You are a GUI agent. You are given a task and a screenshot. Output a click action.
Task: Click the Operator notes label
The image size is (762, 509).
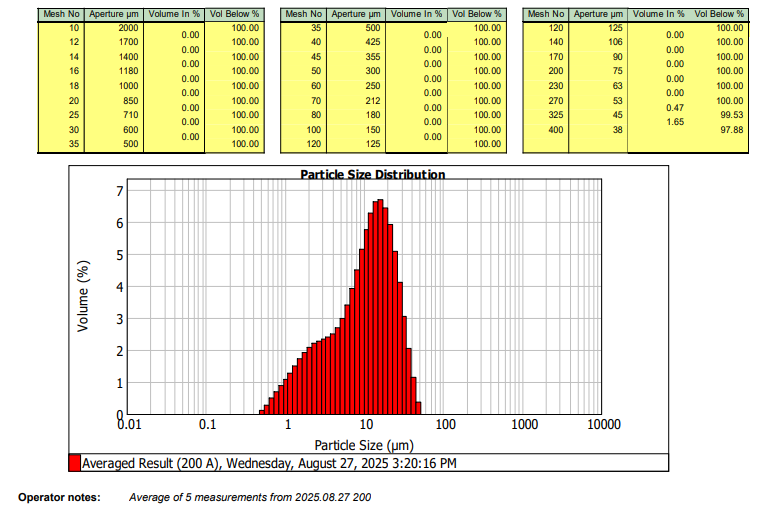click(x=59, y=497)
